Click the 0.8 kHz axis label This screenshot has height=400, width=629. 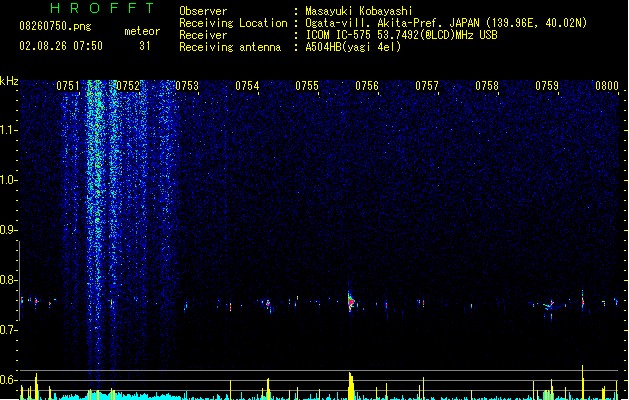(8, 280)
